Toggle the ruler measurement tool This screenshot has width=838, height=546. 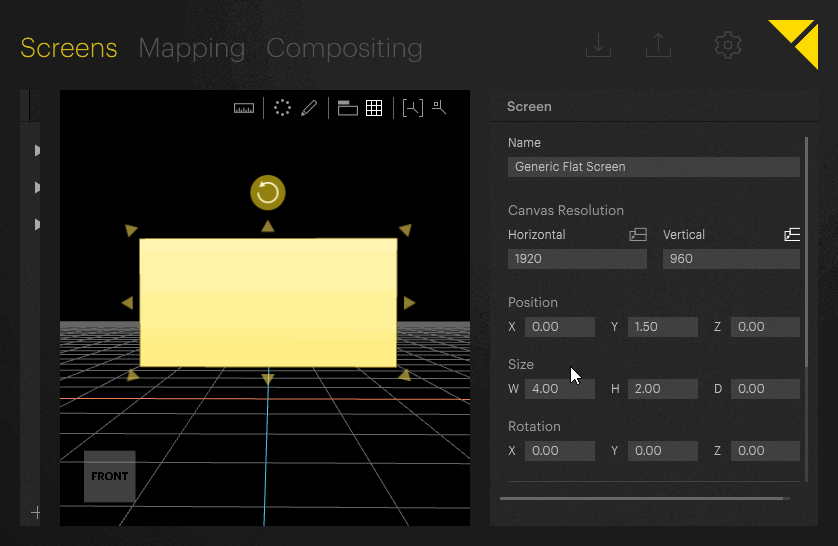244,108
